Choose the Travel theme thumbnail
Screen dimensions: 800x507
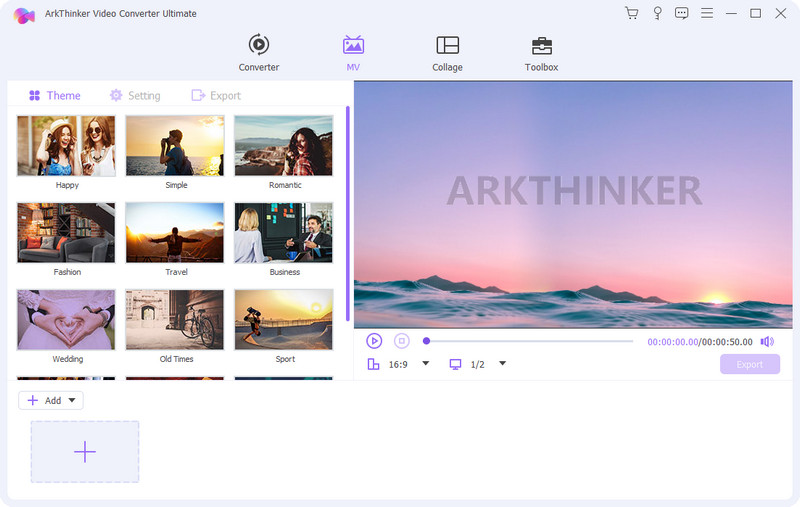click(175, 233)
